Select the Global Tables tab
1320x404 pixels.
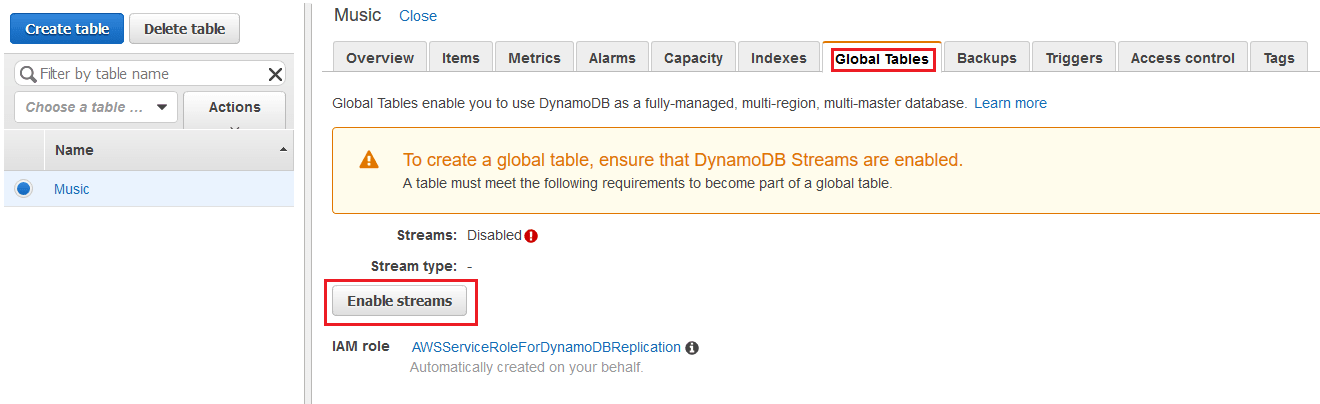tap(882, 59)
